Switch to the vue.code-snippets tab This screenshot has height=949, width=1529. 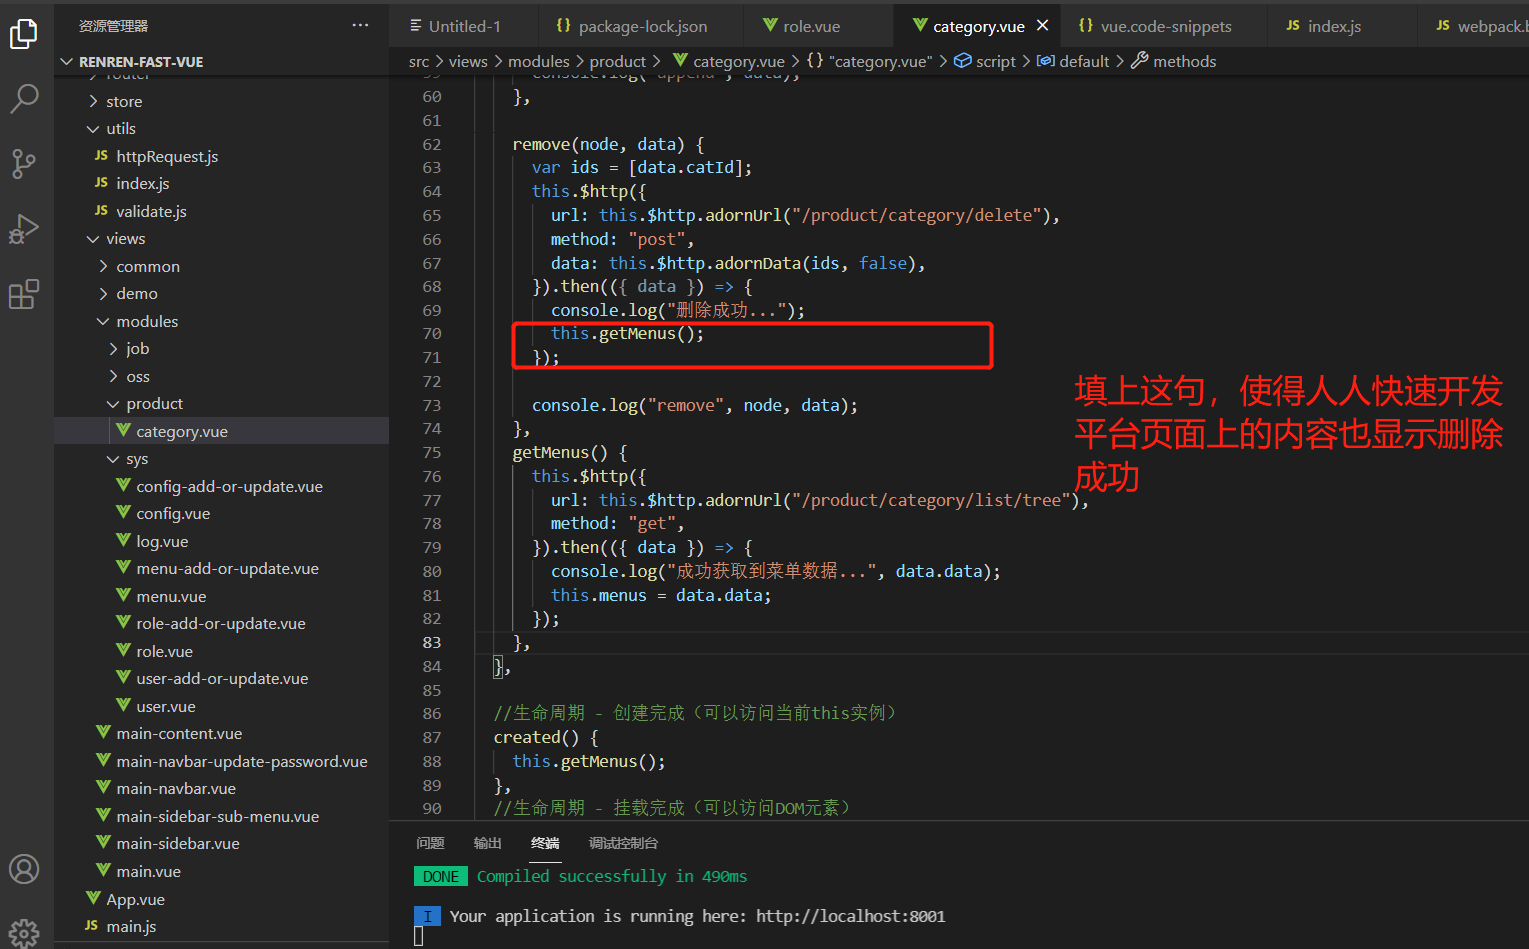[x=1155, y=26]
